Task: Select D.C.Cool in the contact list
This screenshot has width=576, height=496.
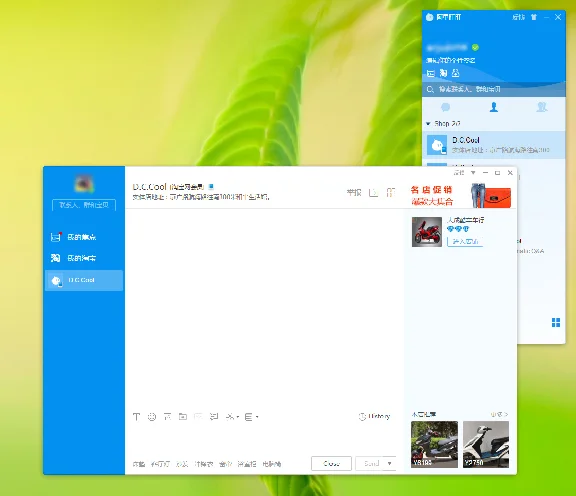Action: pos(494,145)
